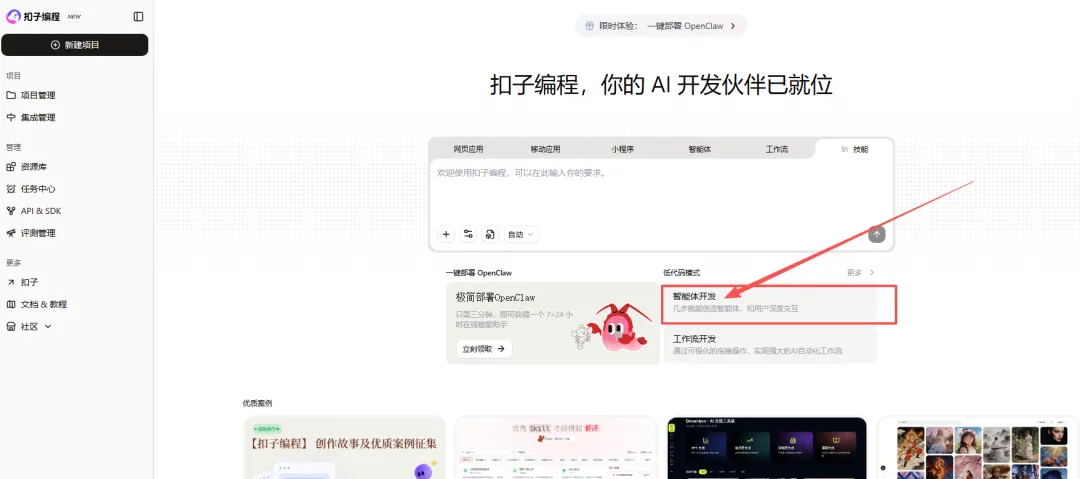Click the 立刻领取 button
This screenshot has height=479, width=1080.
click(484, 349)
